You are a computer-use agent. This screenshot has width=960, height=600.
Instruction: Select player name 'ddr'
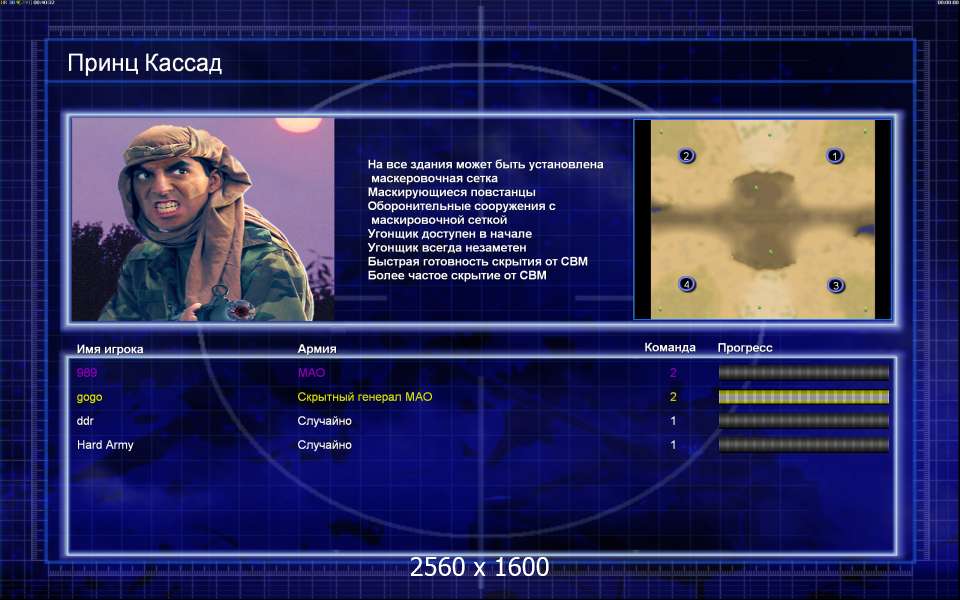pyautogui.click(x=85, y=421)
